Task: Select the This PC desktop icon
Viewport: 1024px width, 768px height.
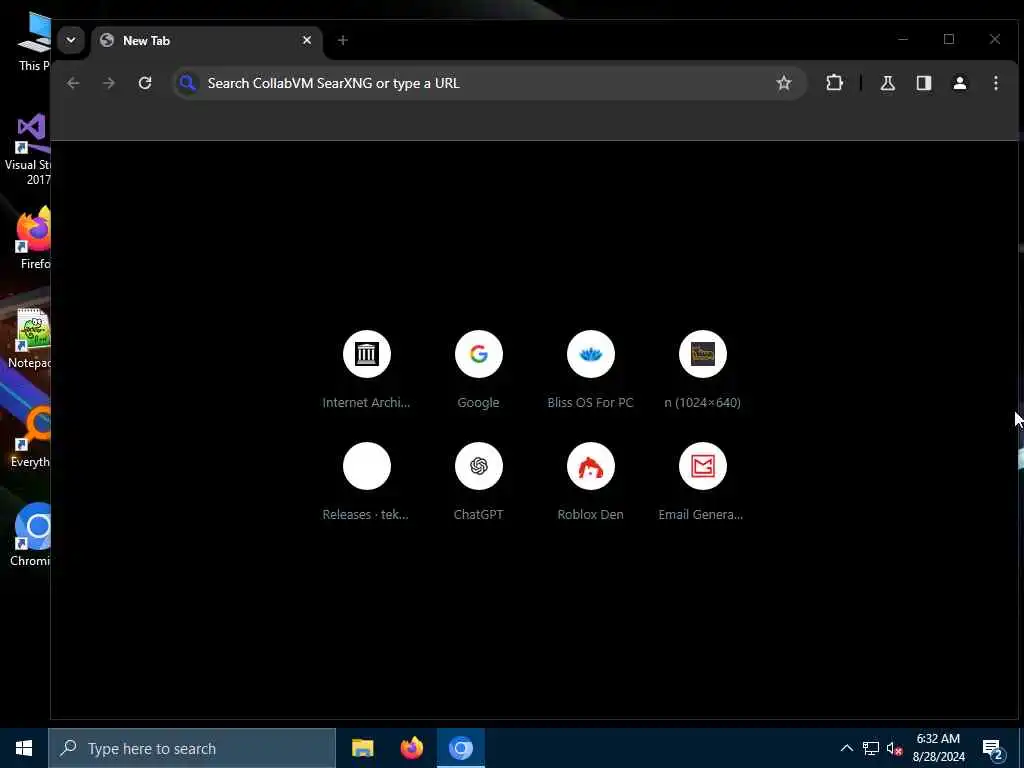Action: point(33,40)
